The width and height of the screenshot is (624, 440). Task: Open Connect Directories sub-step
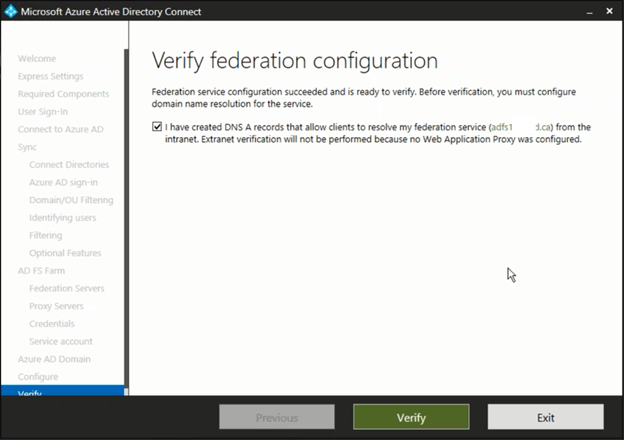69,164
